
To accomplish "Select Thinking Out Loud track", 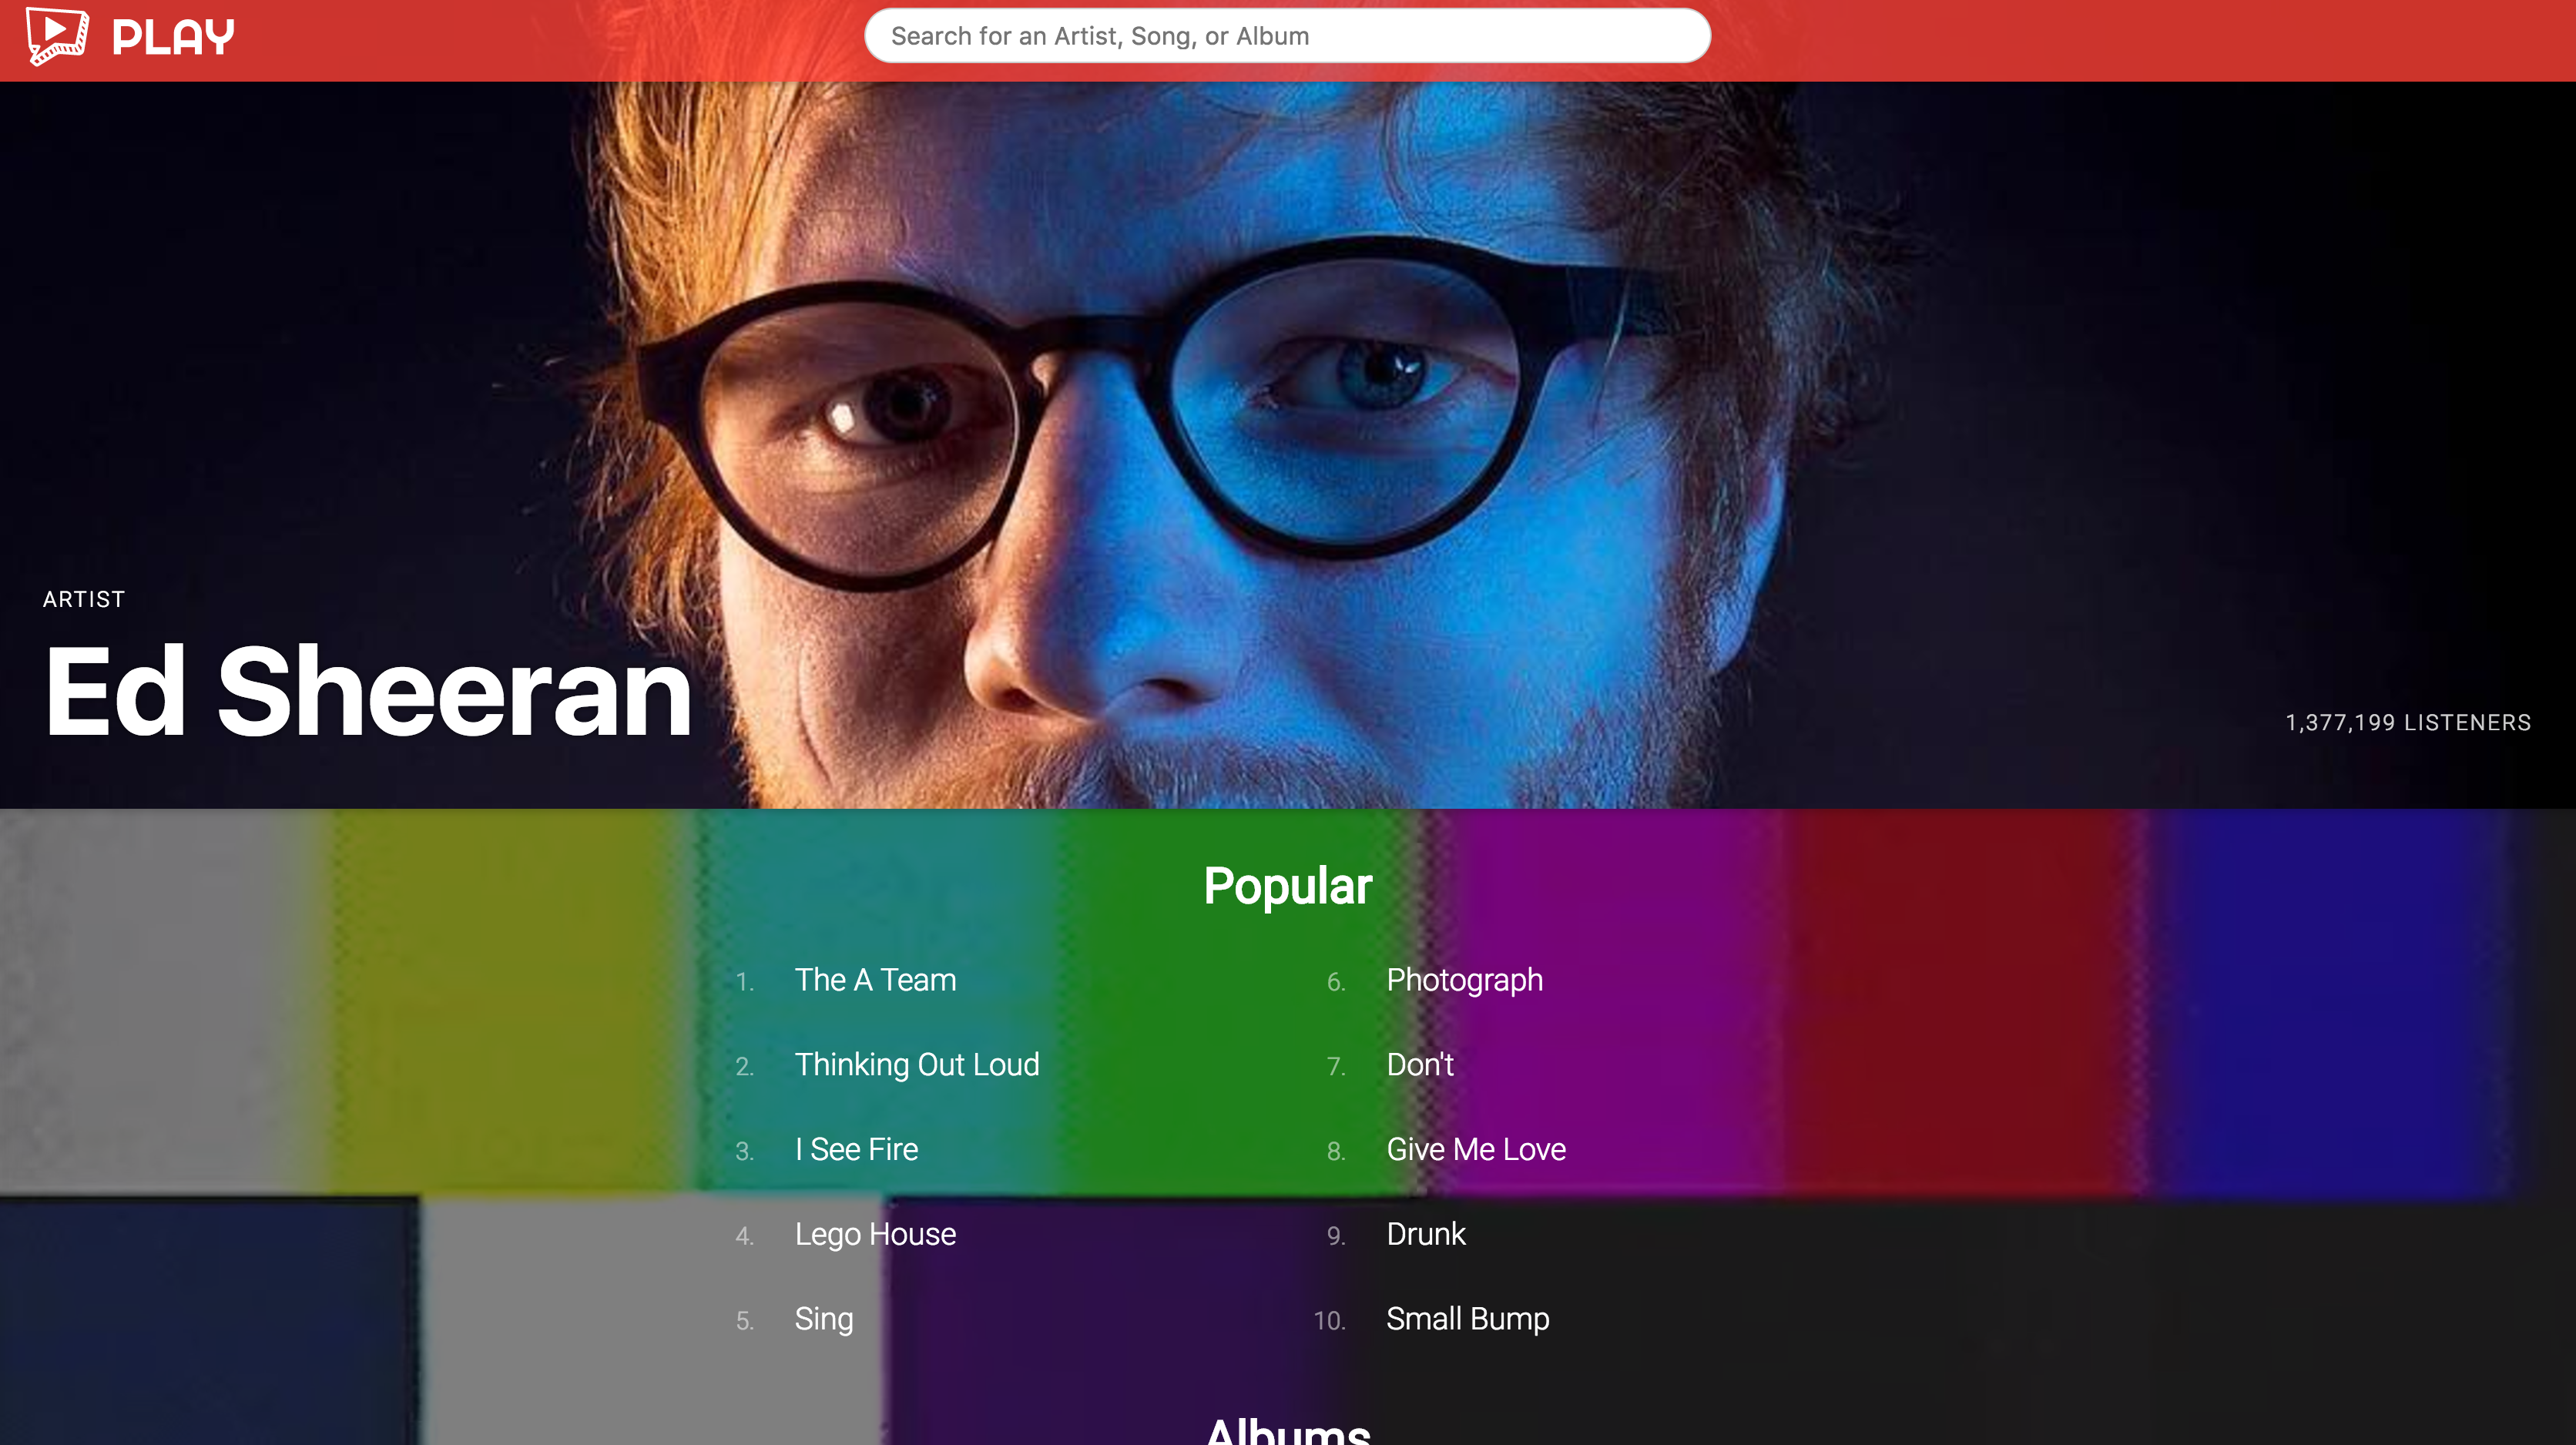I will coord(917,1065).
